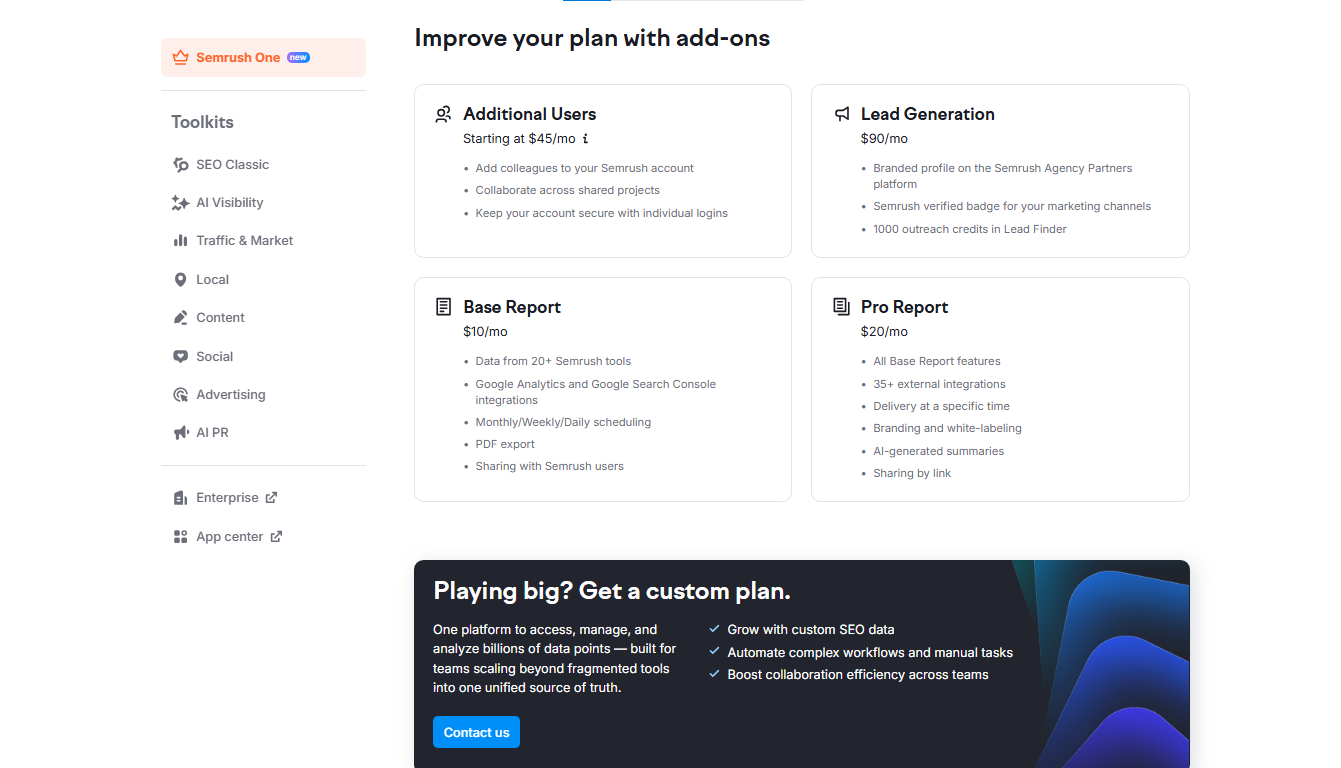Viewport: 1341px width, 768px height.
Task: Open the AI PR toolkit
Action: point(212,433)
